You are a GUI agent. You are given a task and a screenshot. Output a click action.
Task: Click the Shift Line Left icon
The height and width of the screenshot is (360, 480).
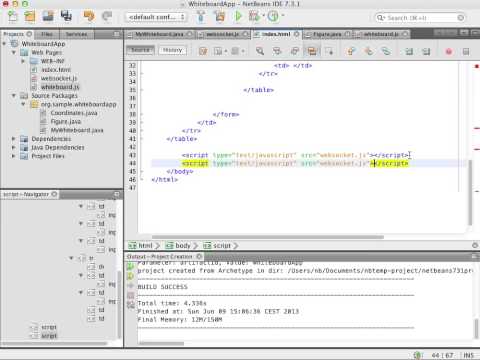tap(409, 51)
